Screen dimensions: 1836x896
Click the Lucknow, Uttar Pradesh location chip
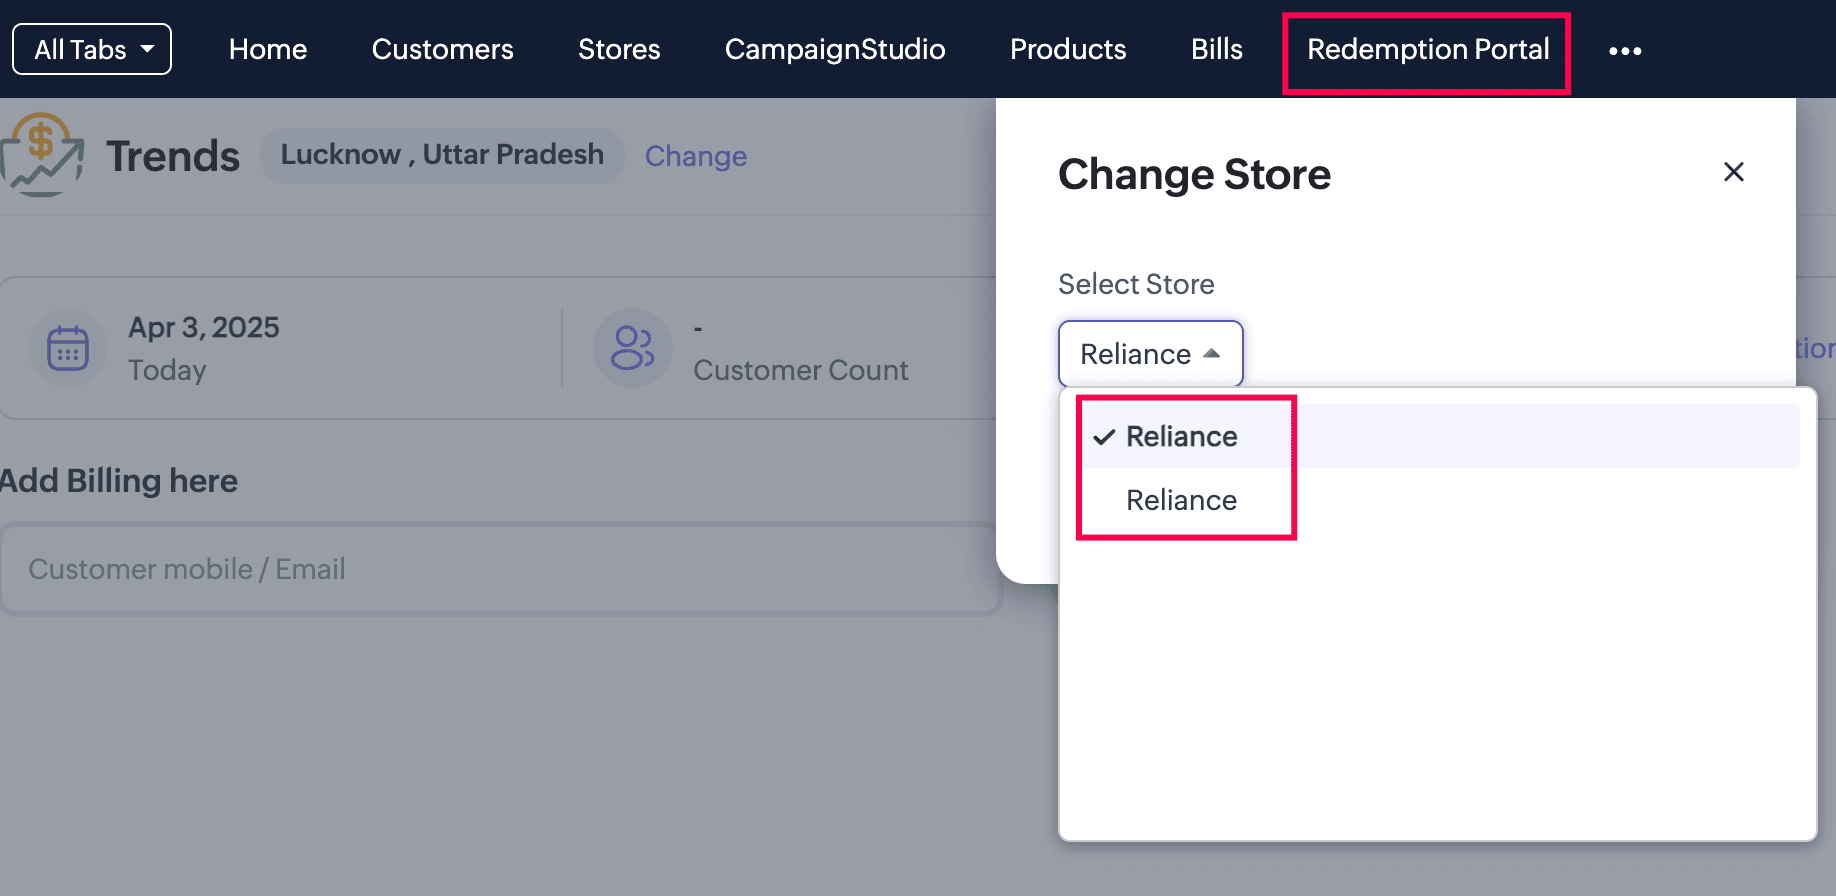click(442, 155)
